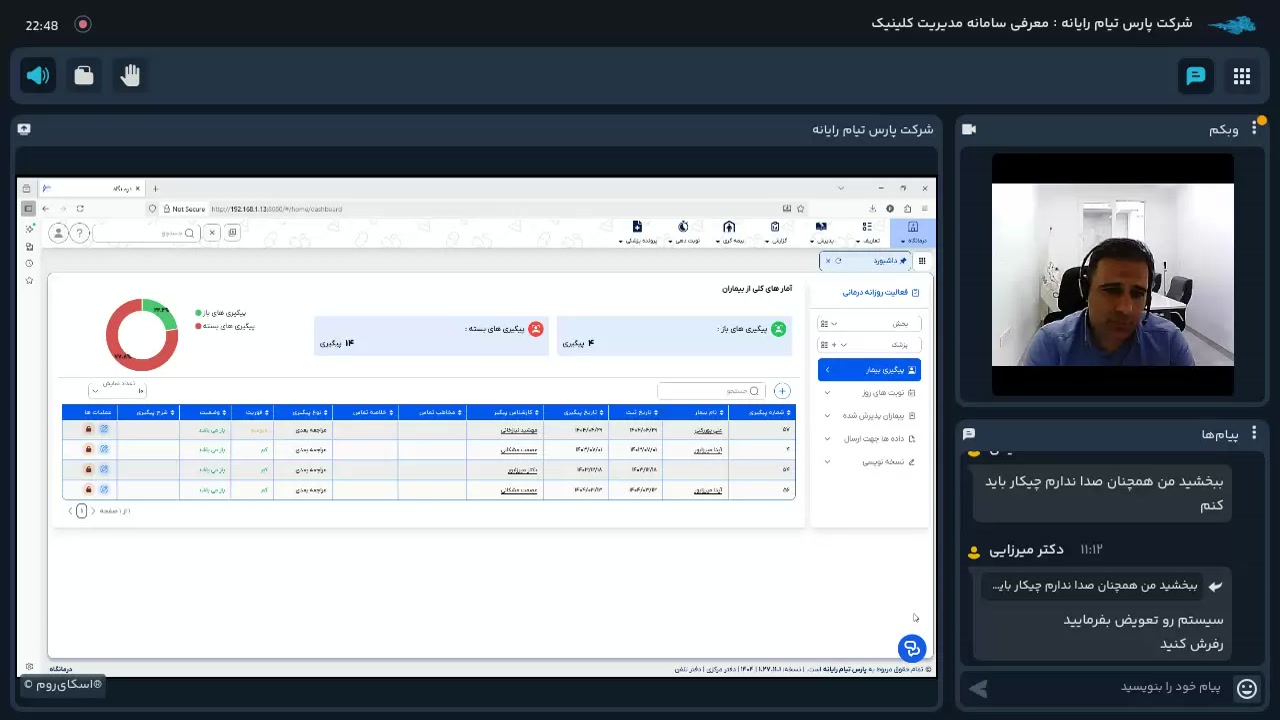Send the chat message with arrow
The image size is (1280, 720).
(x=978, y=688)
